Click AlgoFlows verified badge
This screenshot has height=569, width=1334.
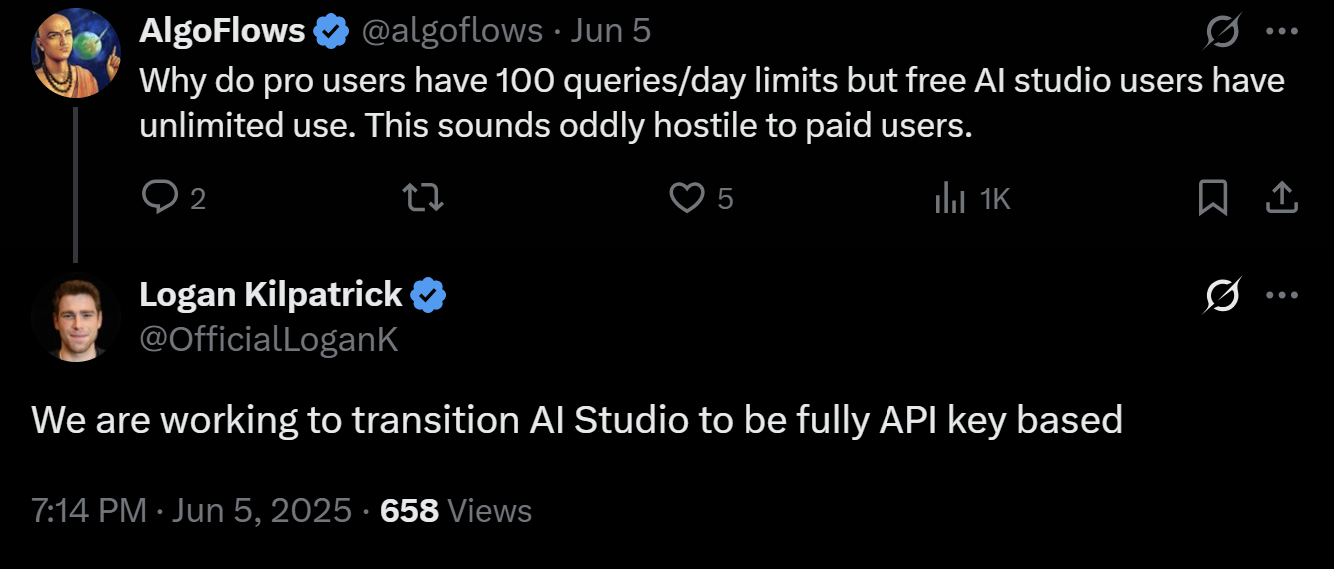pyautogui.click(x=331, y=32)
